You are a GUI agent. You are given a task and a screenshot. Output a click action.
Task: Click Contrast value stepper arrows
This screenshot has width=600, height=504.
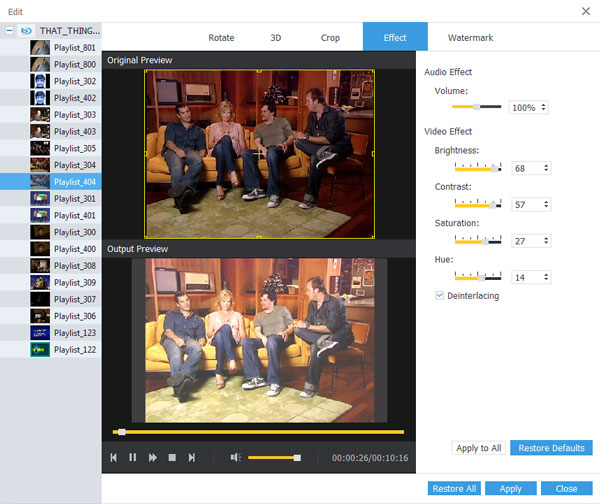pyautogui.click(x=546, y=204)
